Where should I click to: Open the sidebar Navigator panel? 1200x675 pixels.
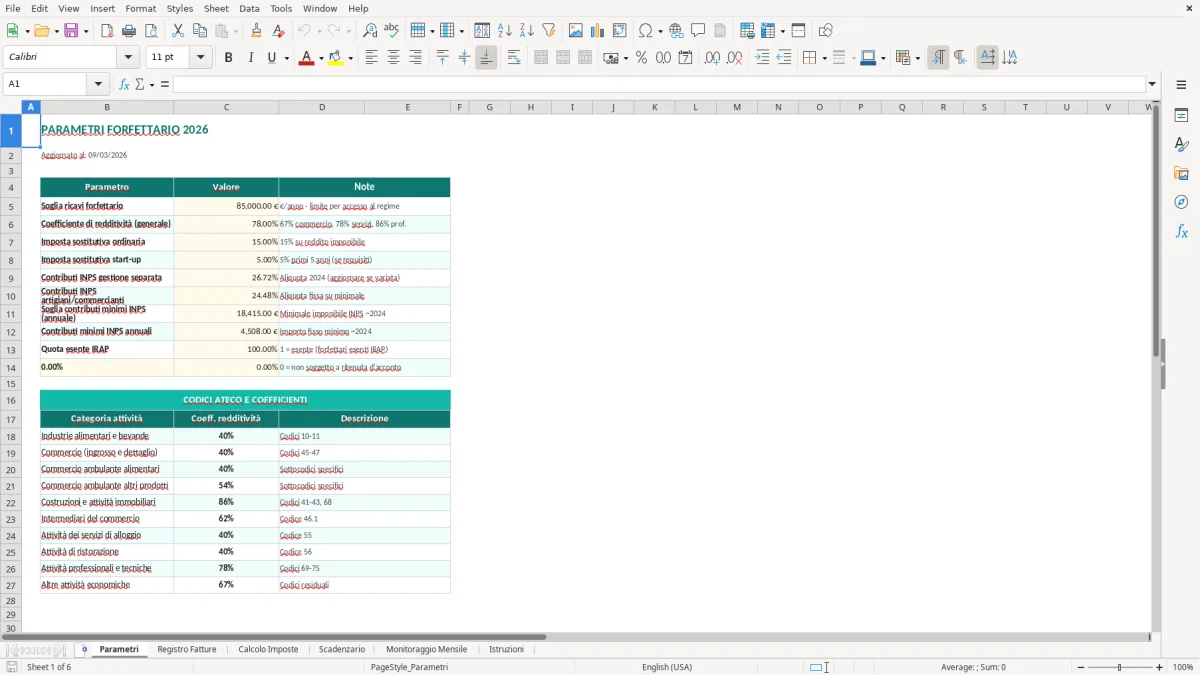[1181, 202]
